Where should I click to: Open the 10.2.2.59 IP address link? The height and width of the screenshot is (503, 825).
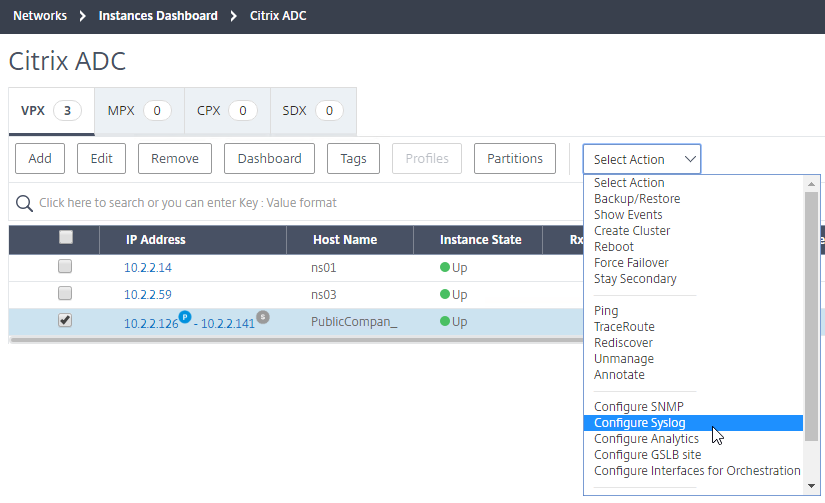[148, 295]
